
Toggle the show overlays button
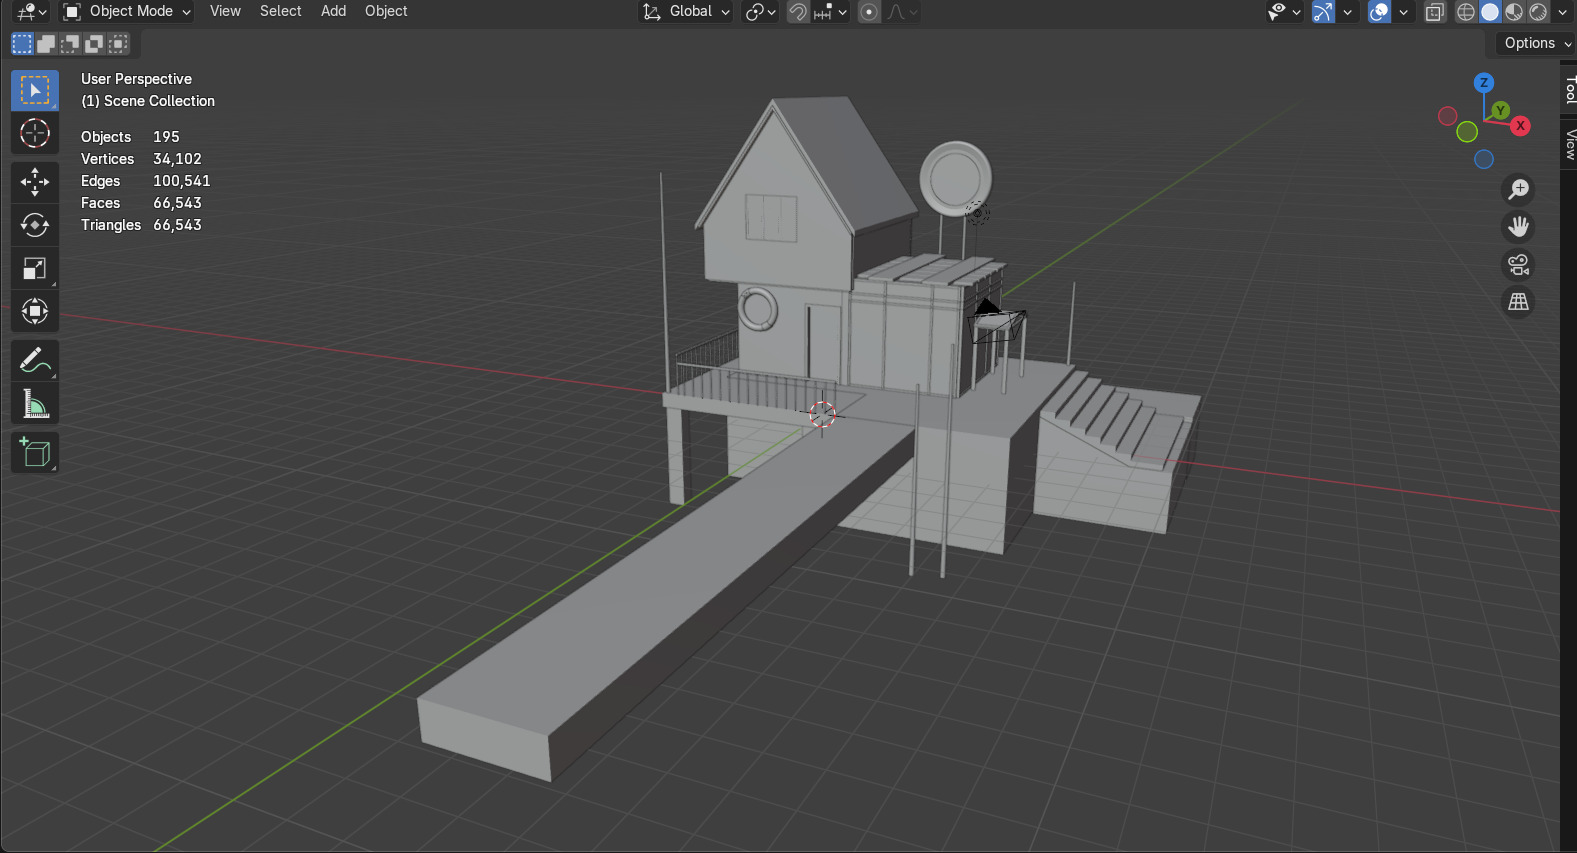pyautogui.click(x=1379, y=12)
